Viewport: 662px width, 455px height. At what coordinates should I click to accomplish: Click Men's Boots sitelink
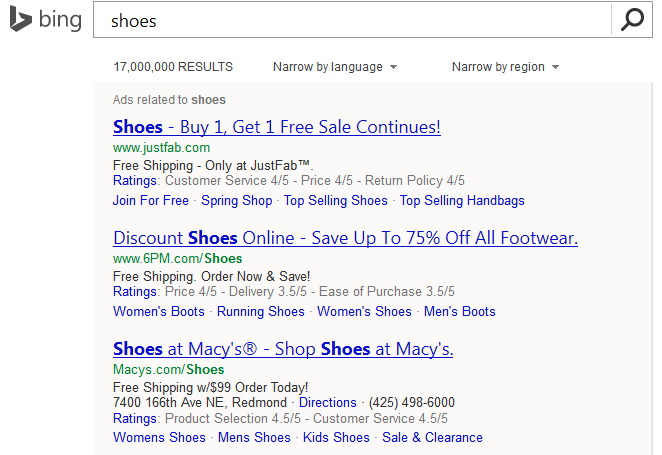click(459, 311)
